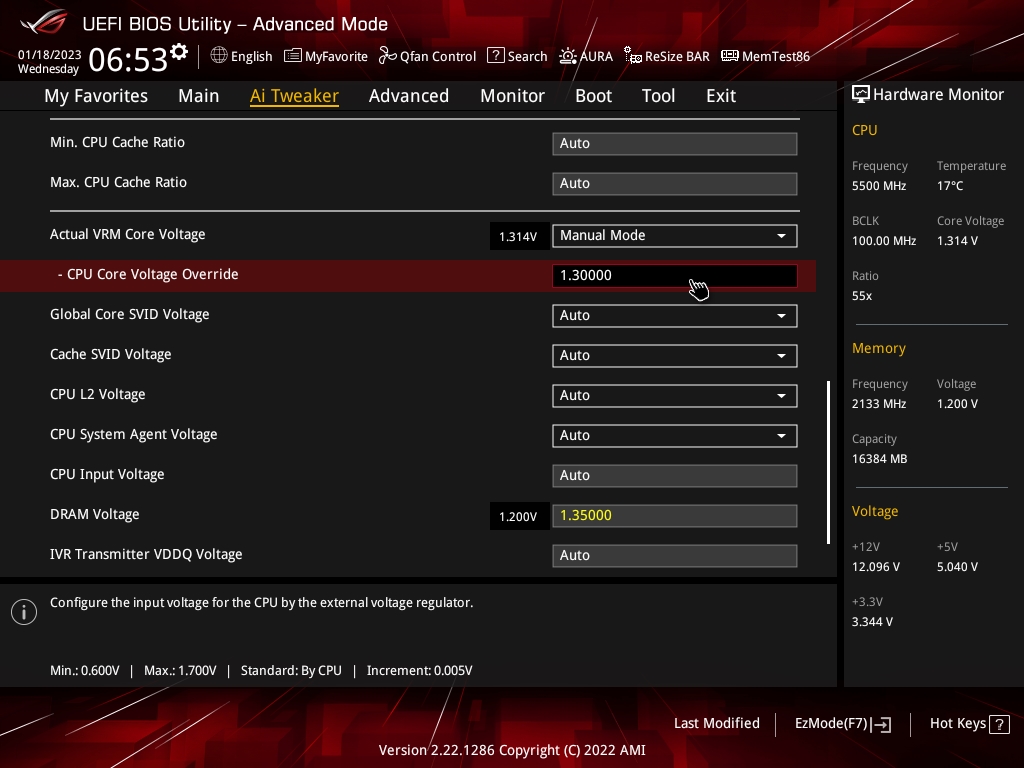
Task: Select the Ai Tweaker tab
Action: coord(295,96)
